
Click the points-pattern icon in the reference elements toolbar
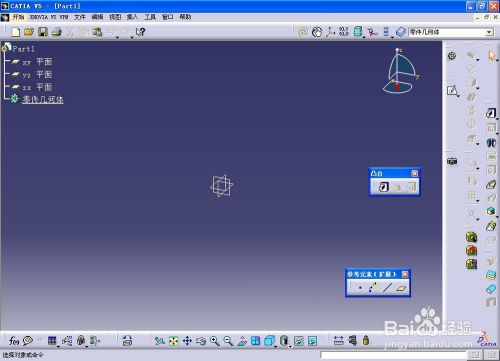click(x=373, y=287)
